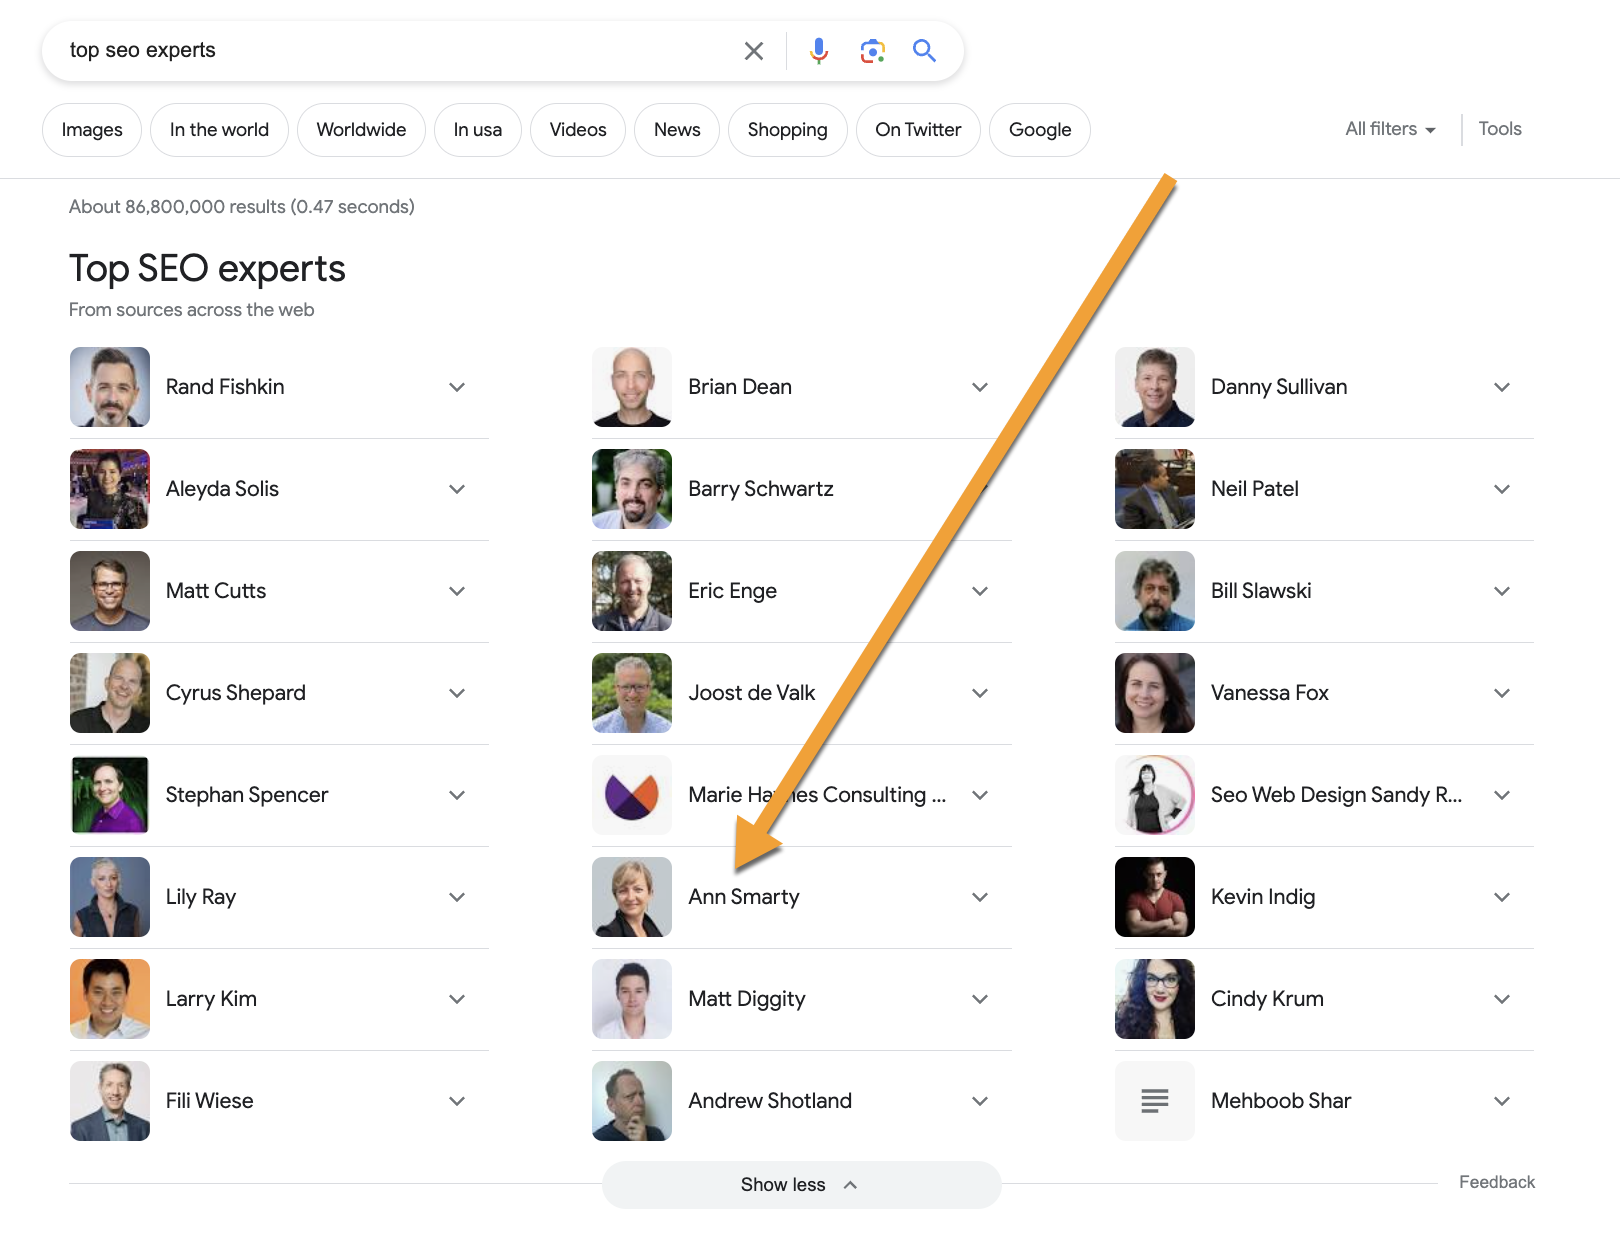1620x1236 pixels.
Task: Expand the Neil Patel entry chevron
Action: click(x=1502, y=489)
